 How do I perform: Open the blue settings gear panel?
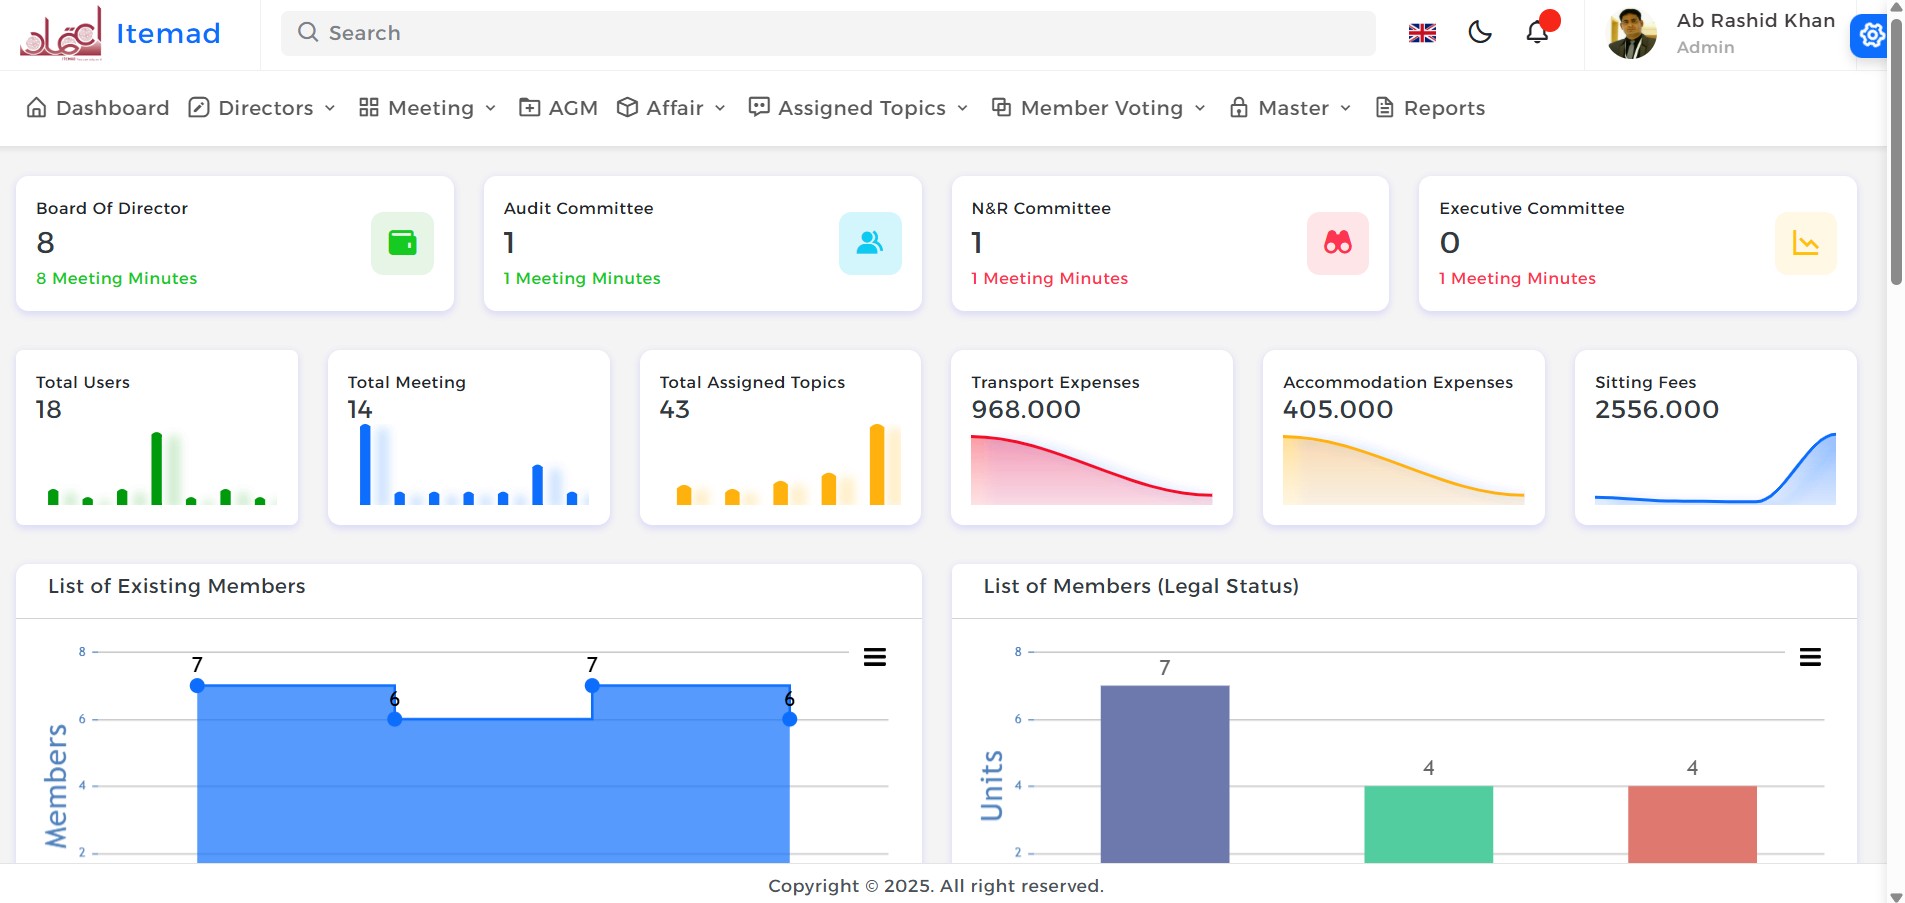pyautogui.click(x=1871, y=36)
